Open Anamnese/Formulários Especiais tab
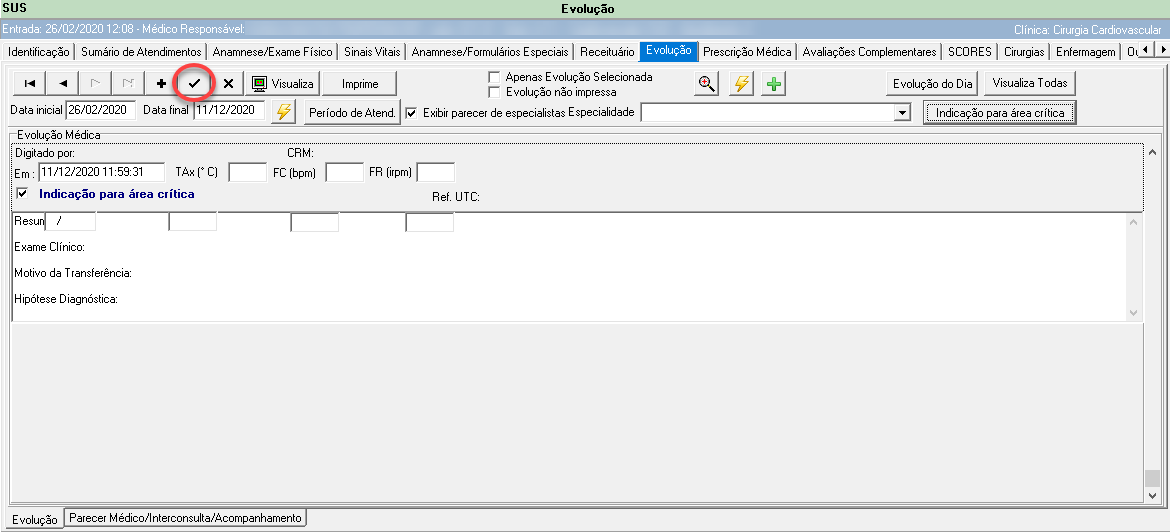This screenshot has height=532, width=1170. click(x=489, y=52)
